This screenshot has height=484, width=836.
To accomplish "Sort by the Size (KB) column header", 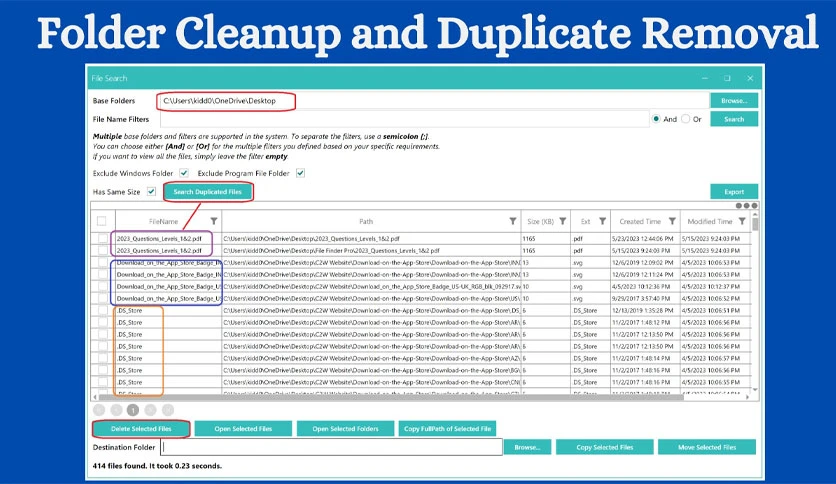I will 540,221.
